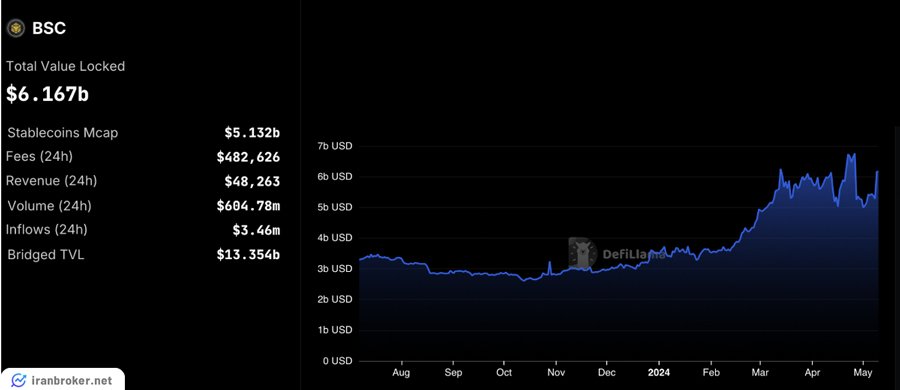Click the $6.167b Total Value Locked figure

point(48,94)
